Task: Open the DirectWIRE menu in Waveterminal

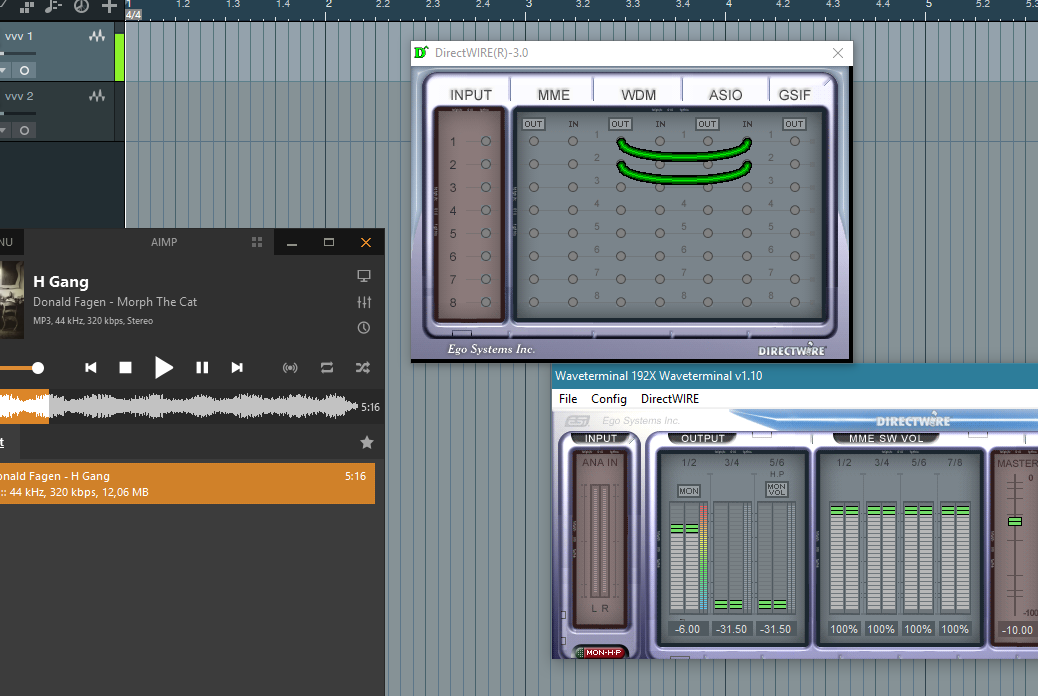Action: 669,399
